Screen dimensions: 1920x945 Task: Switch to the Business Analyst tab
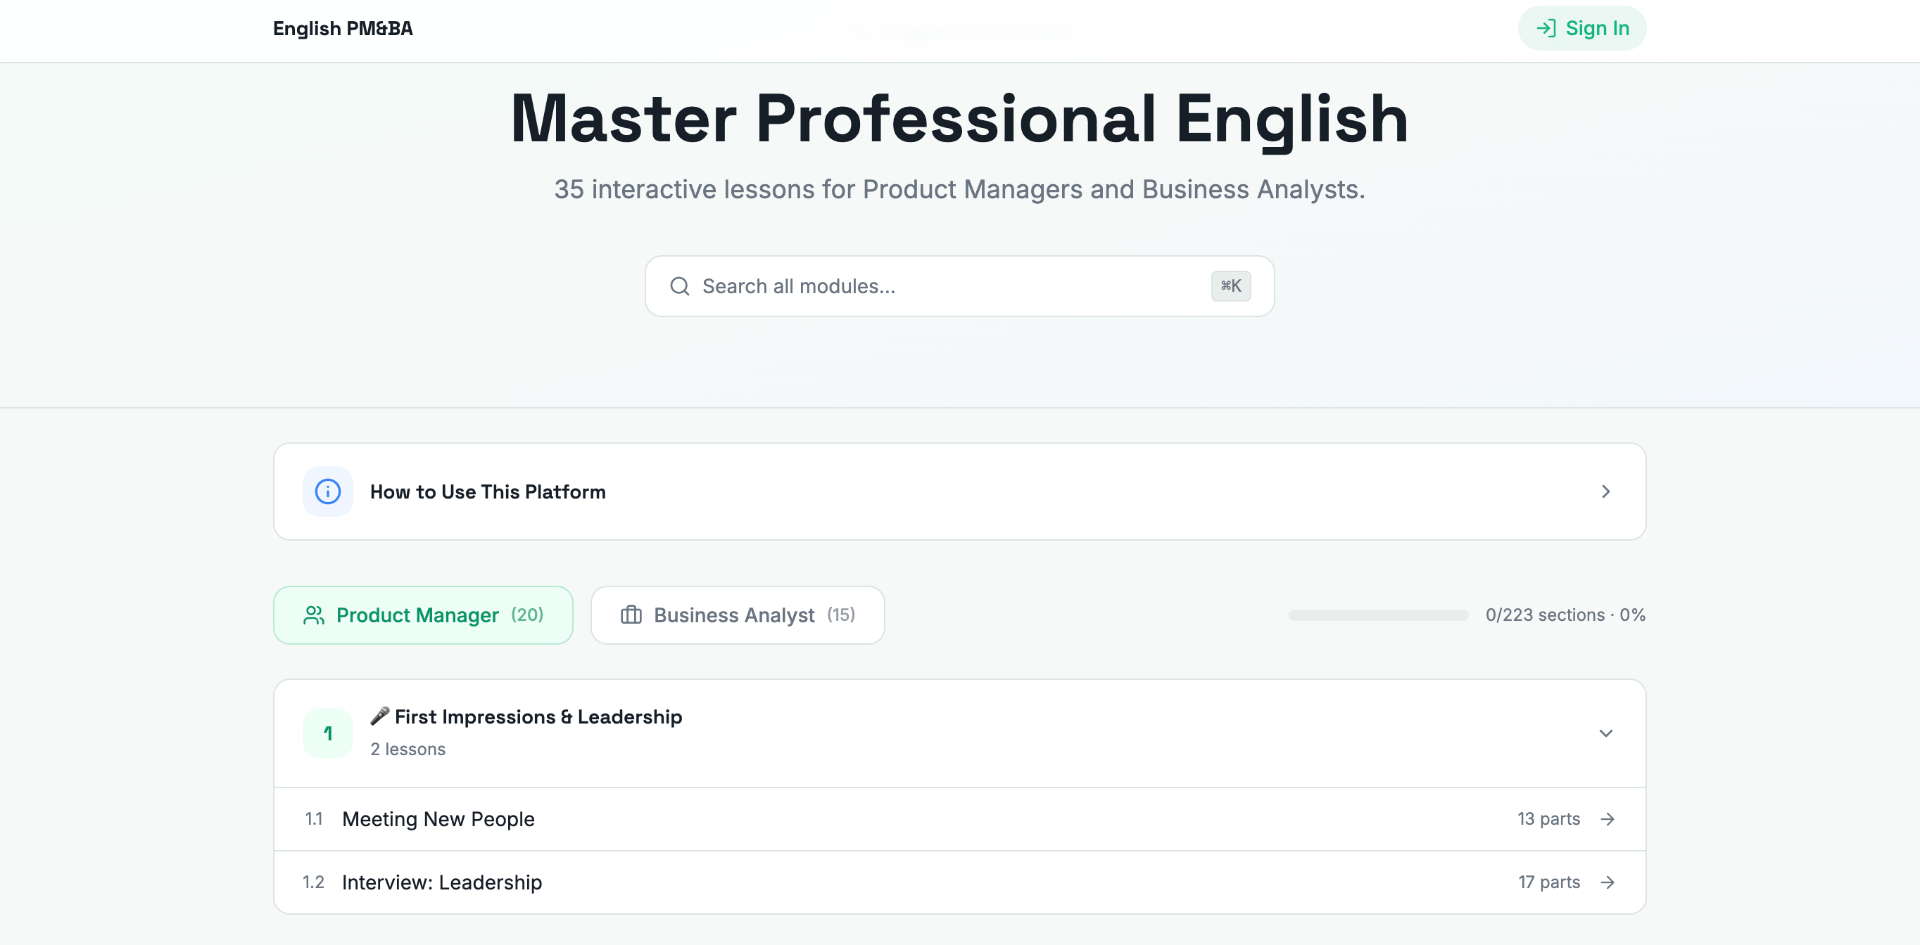point(738,615)
